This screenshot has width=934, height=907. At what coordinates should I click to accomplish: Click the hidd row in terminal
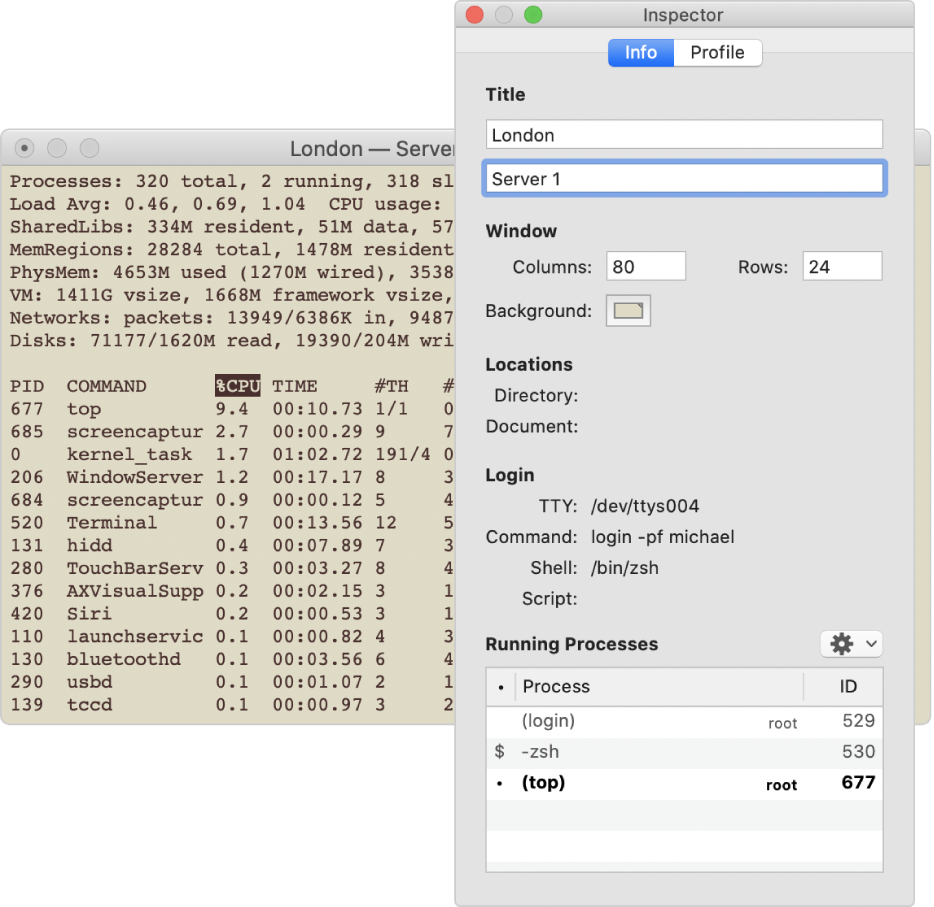point(232,546)
